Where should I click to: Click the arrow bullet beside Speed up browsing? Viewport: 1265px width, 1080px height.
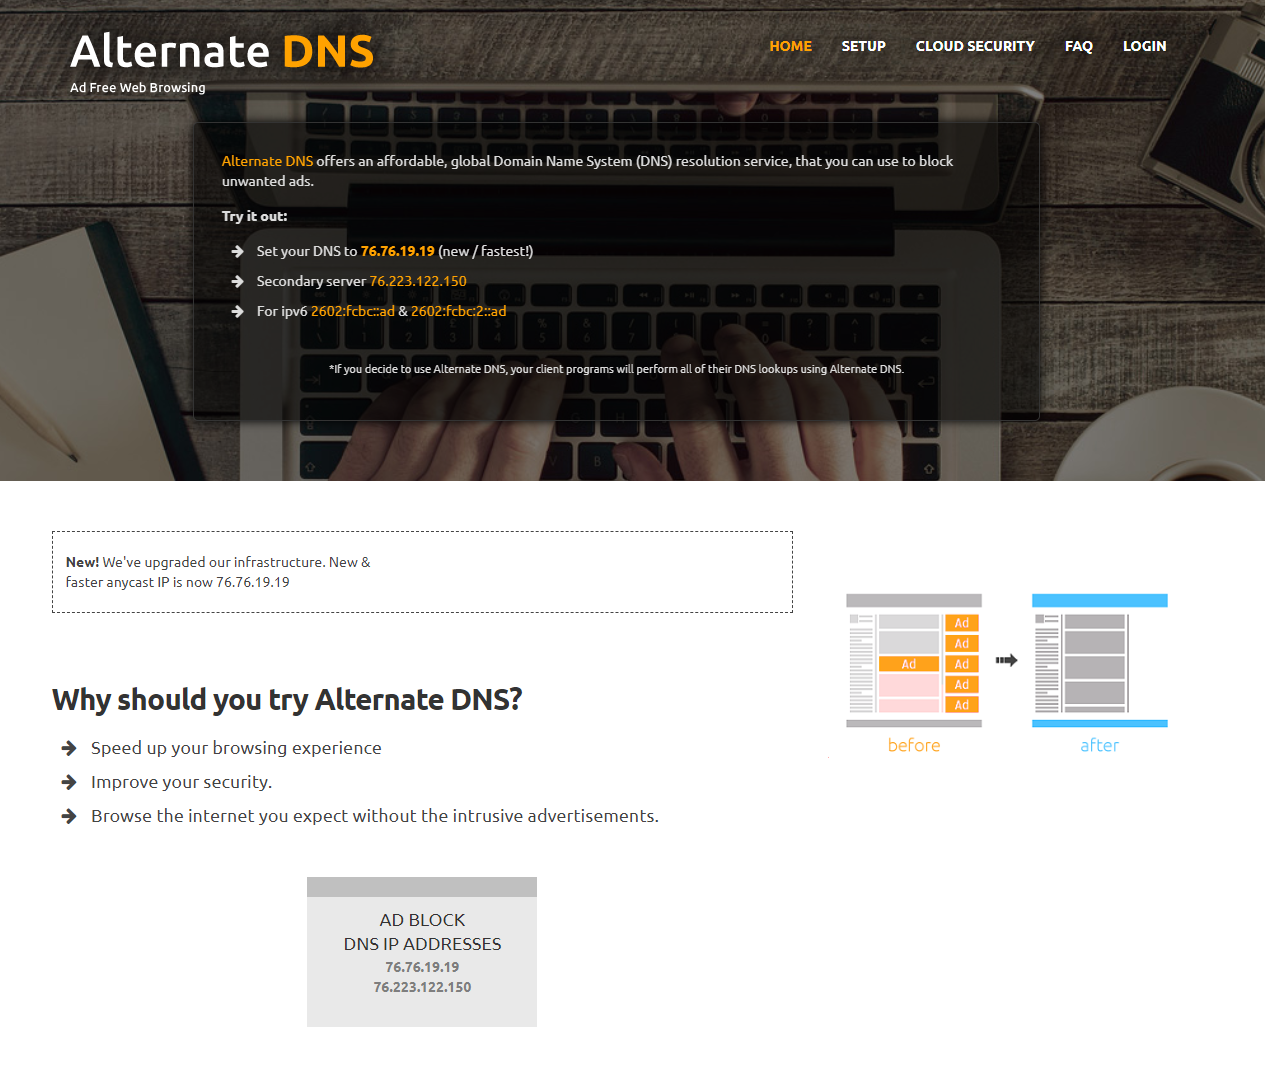click(x=68, y=747)
